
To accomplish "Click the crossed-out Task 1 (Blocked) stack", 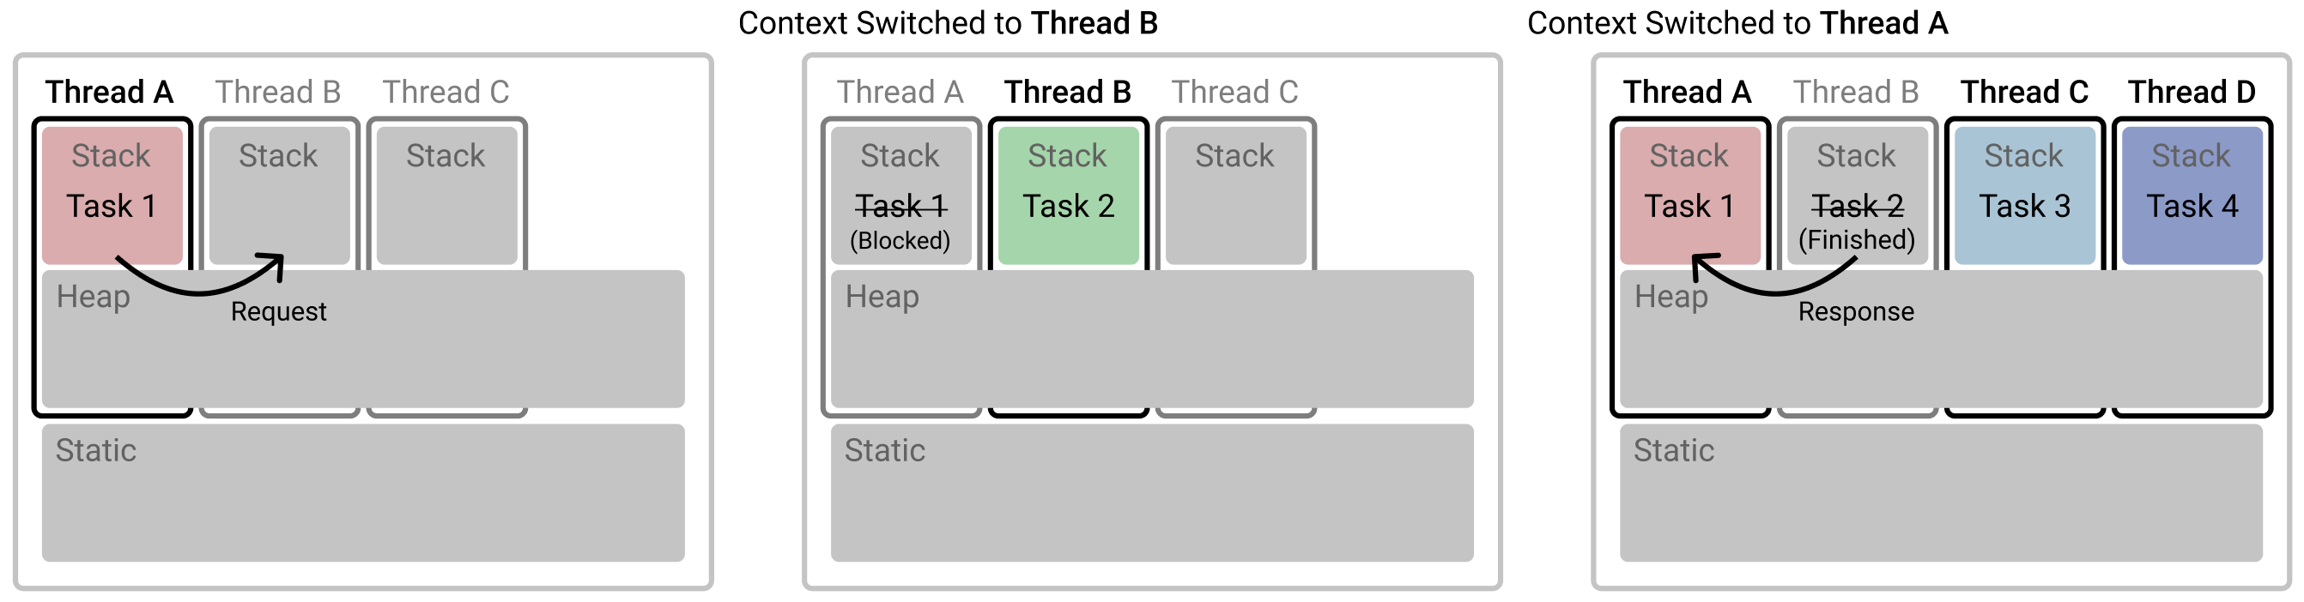I will (900, 195).
